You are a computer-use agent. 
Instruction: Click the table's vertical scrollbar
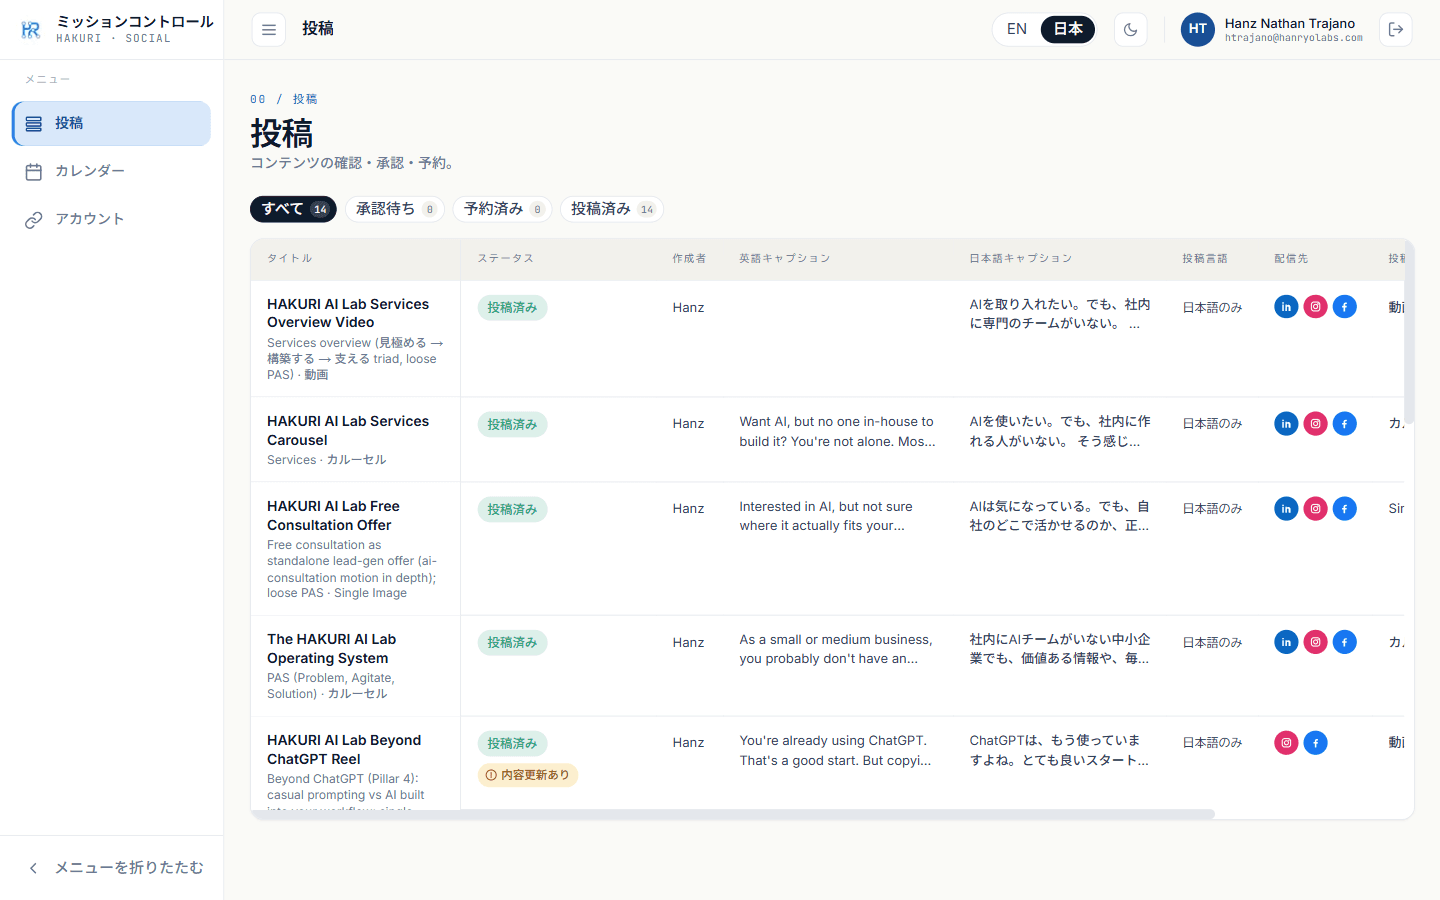click(1409, 330)
